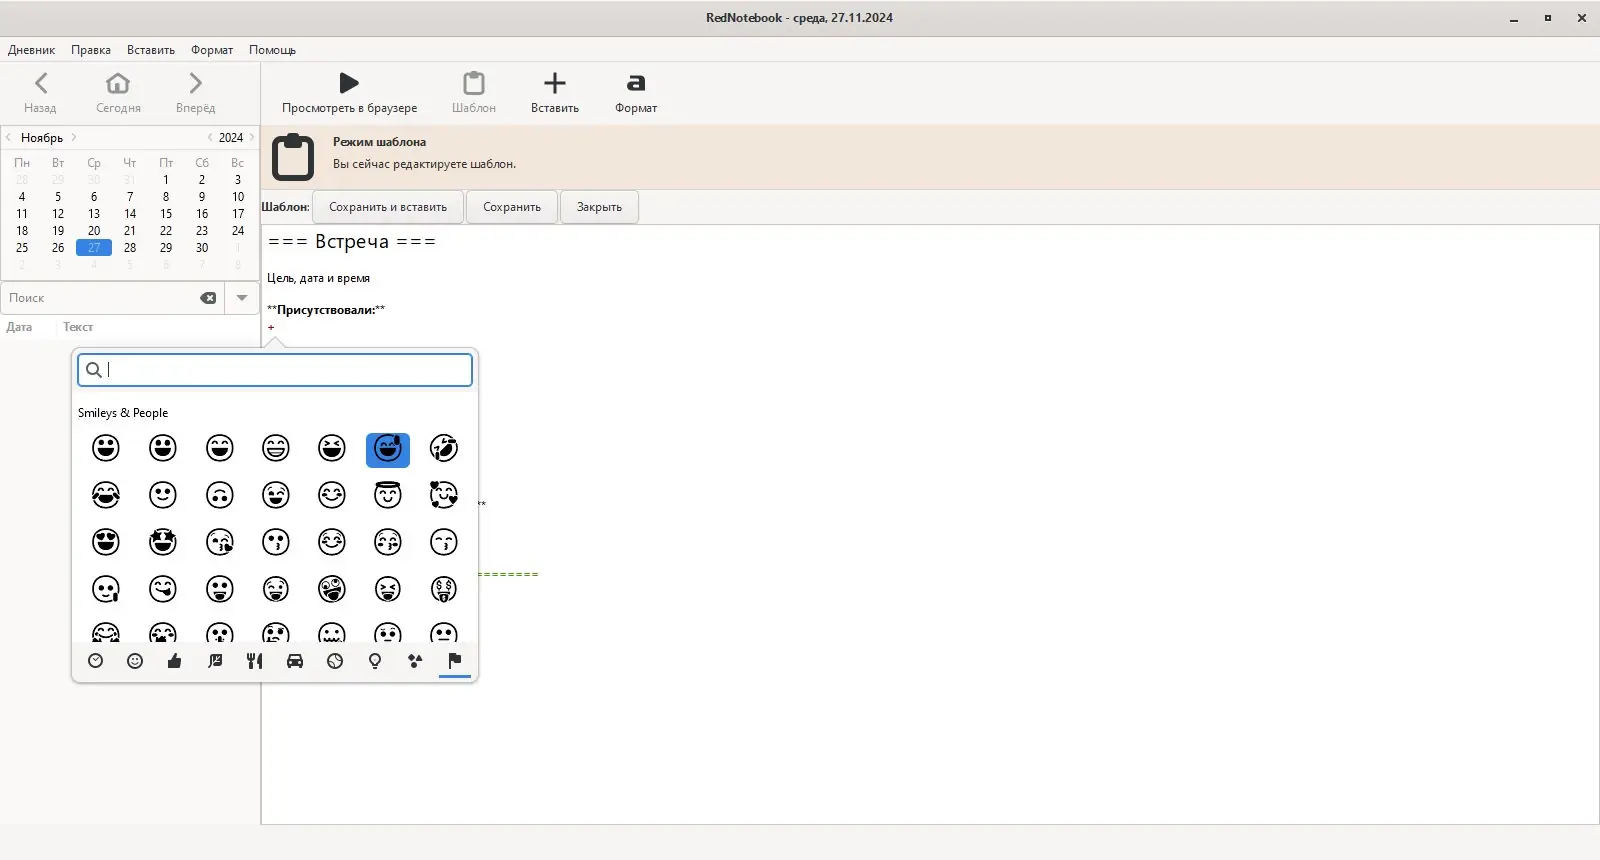Click Просмотреть в браузере play icon
This screenshot has height=860, width=1600.
[349, 93]
